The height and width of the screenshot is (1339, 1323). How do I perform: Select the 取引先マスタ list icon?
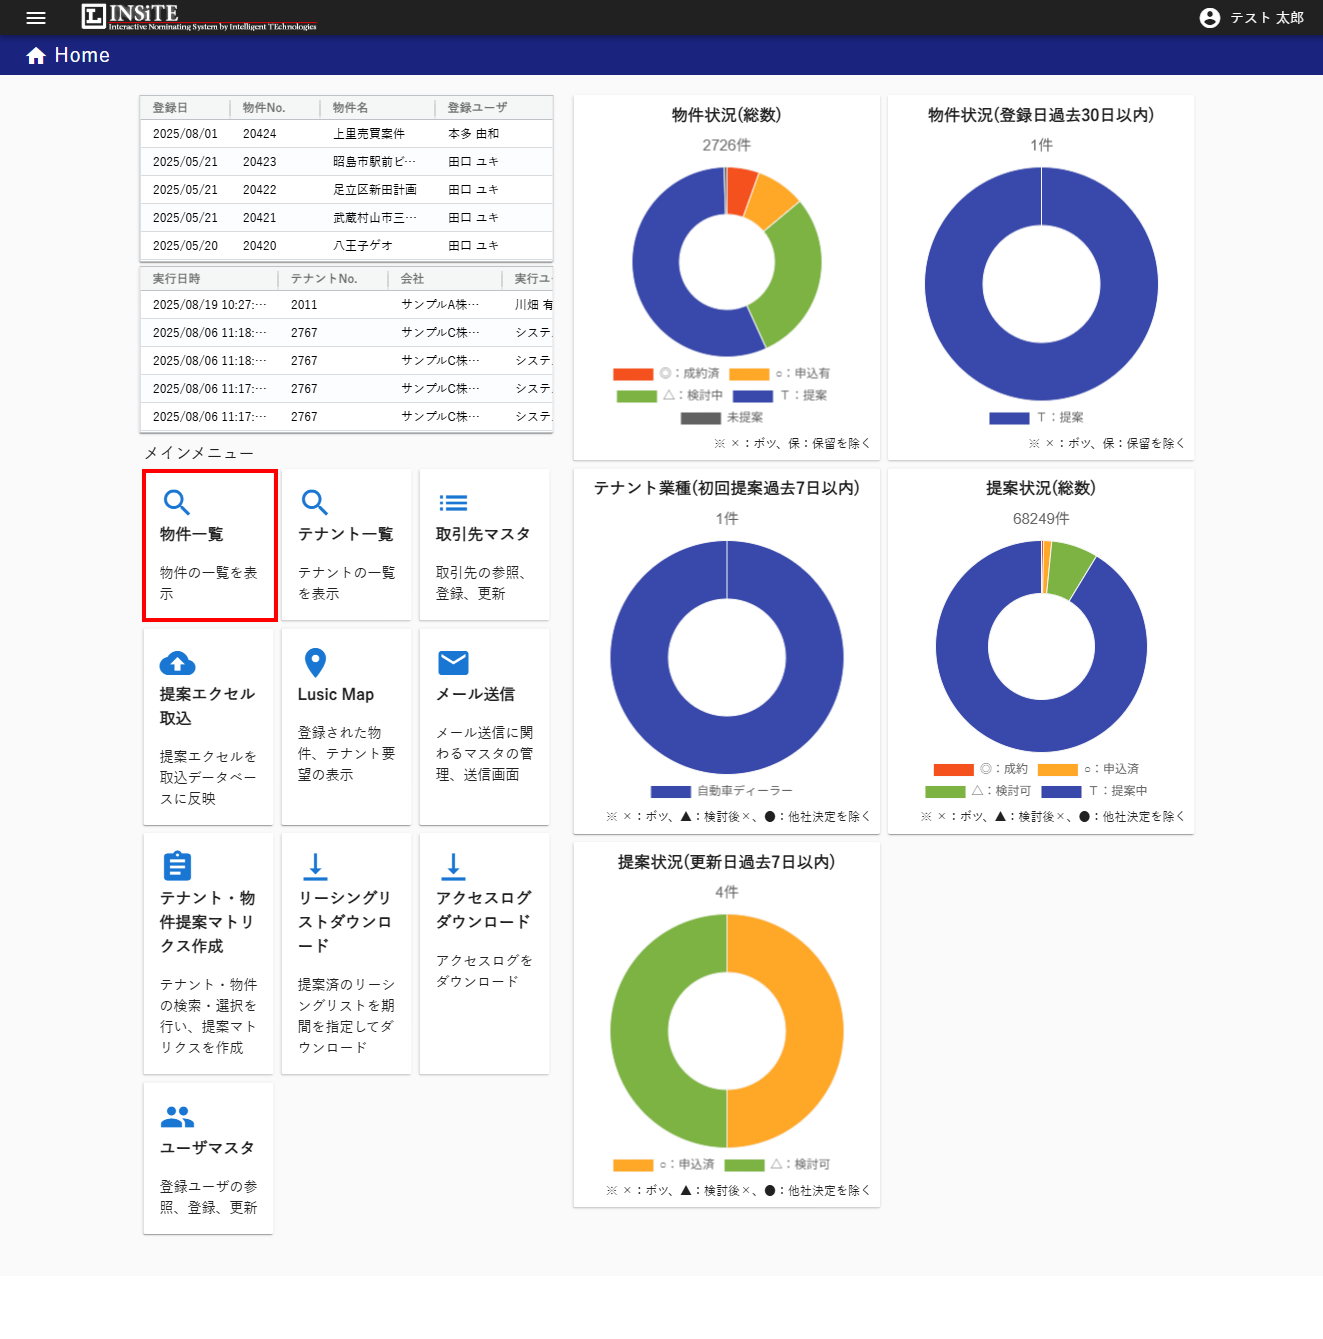pos(452,502)
